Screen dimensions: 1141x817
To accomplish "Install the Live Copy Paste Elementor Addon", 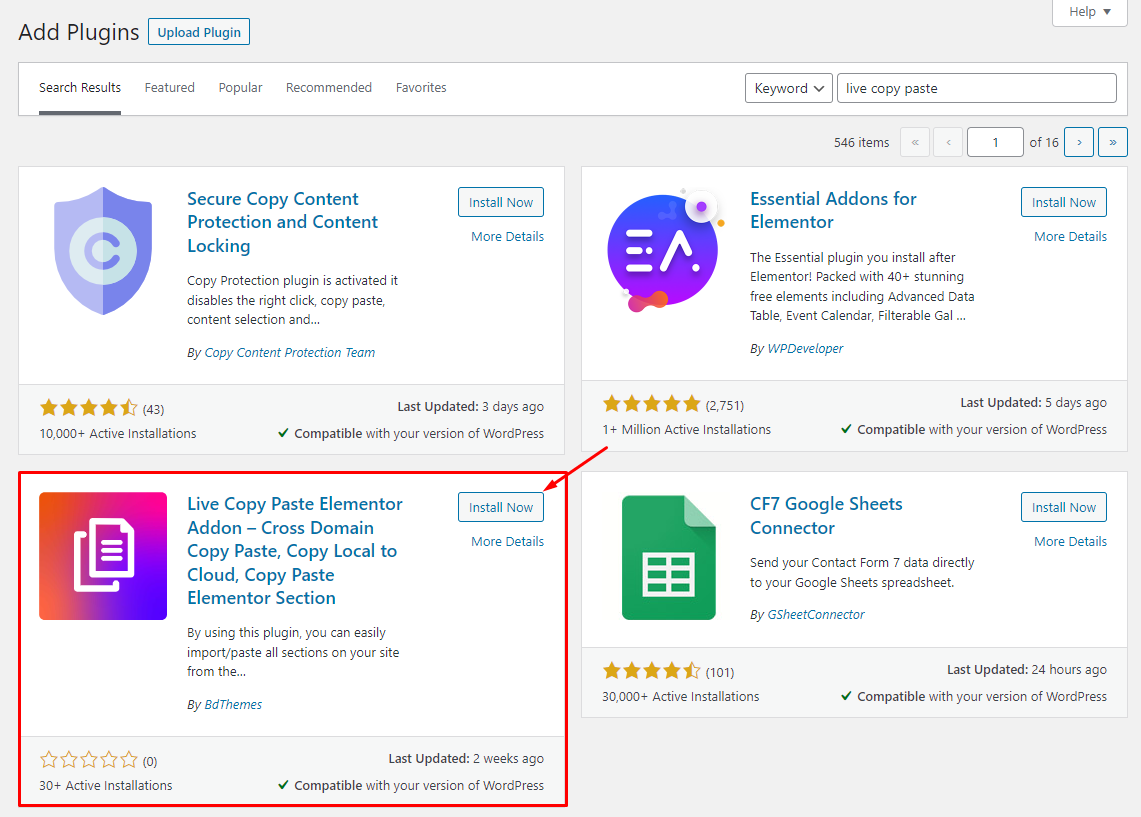I will (500, 507).
